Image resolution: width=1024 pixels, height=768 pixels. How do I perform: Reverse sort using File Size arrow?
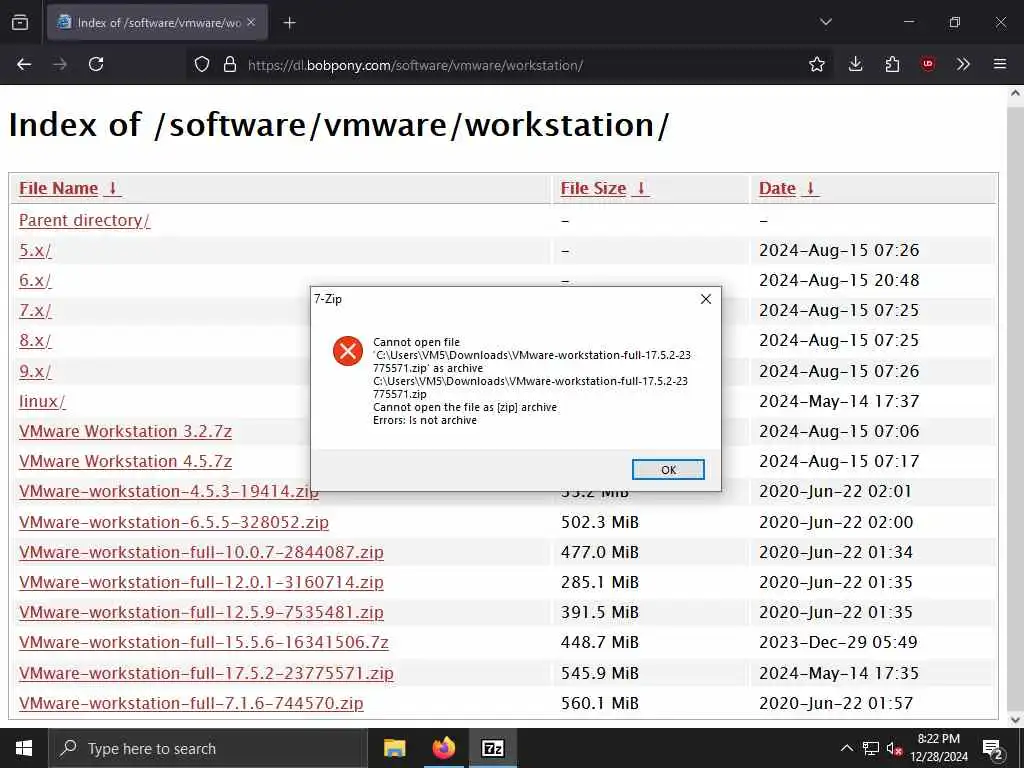click(641, 188)
